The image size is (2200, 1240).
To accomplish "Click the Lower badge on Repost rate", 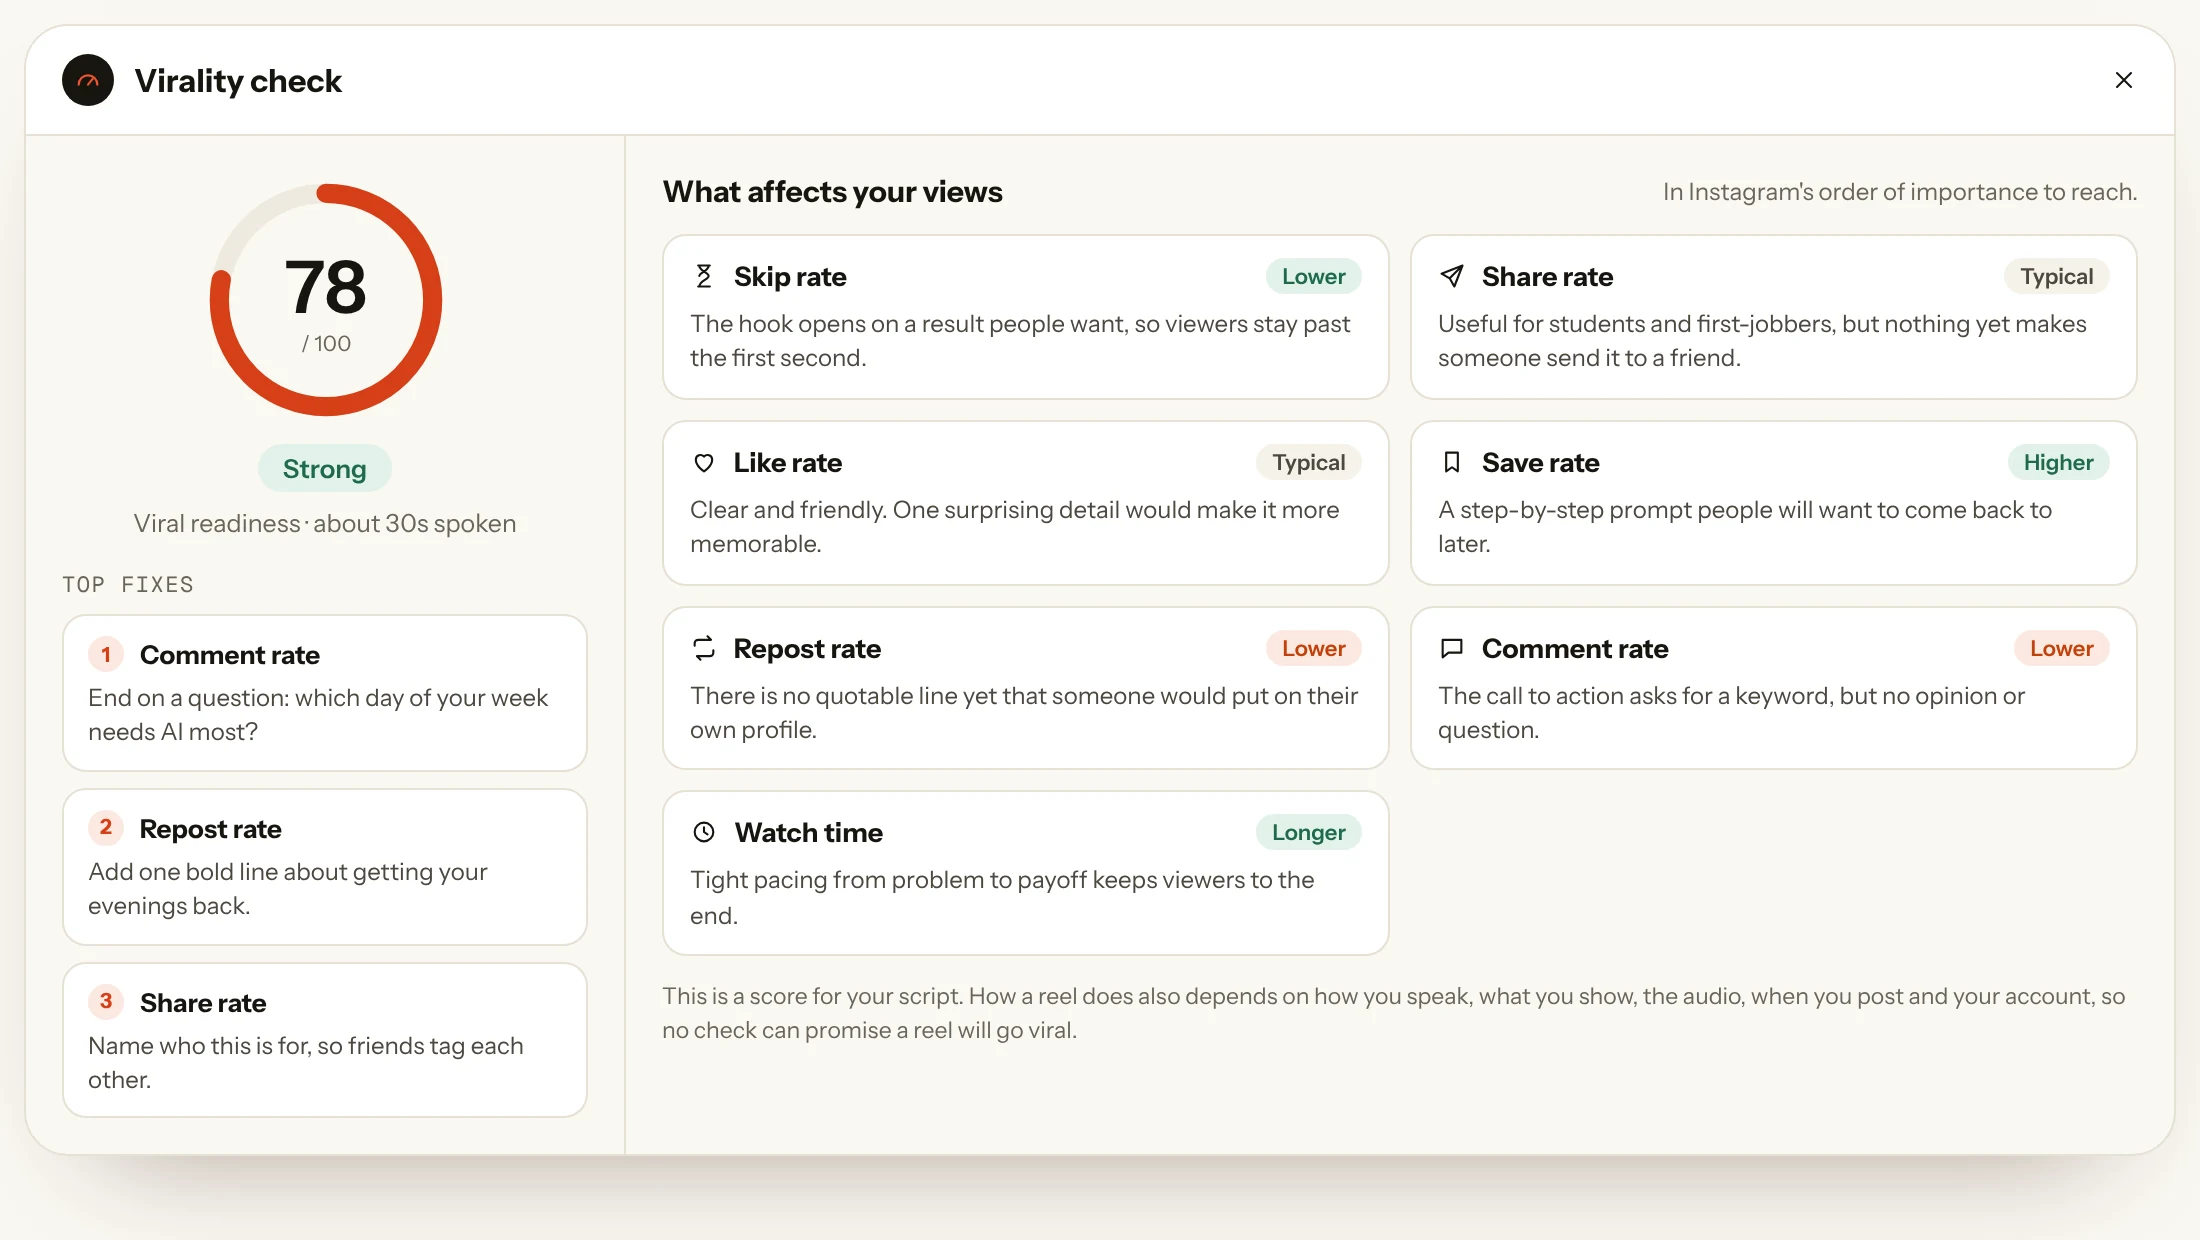I will (x=1314, y=648).
